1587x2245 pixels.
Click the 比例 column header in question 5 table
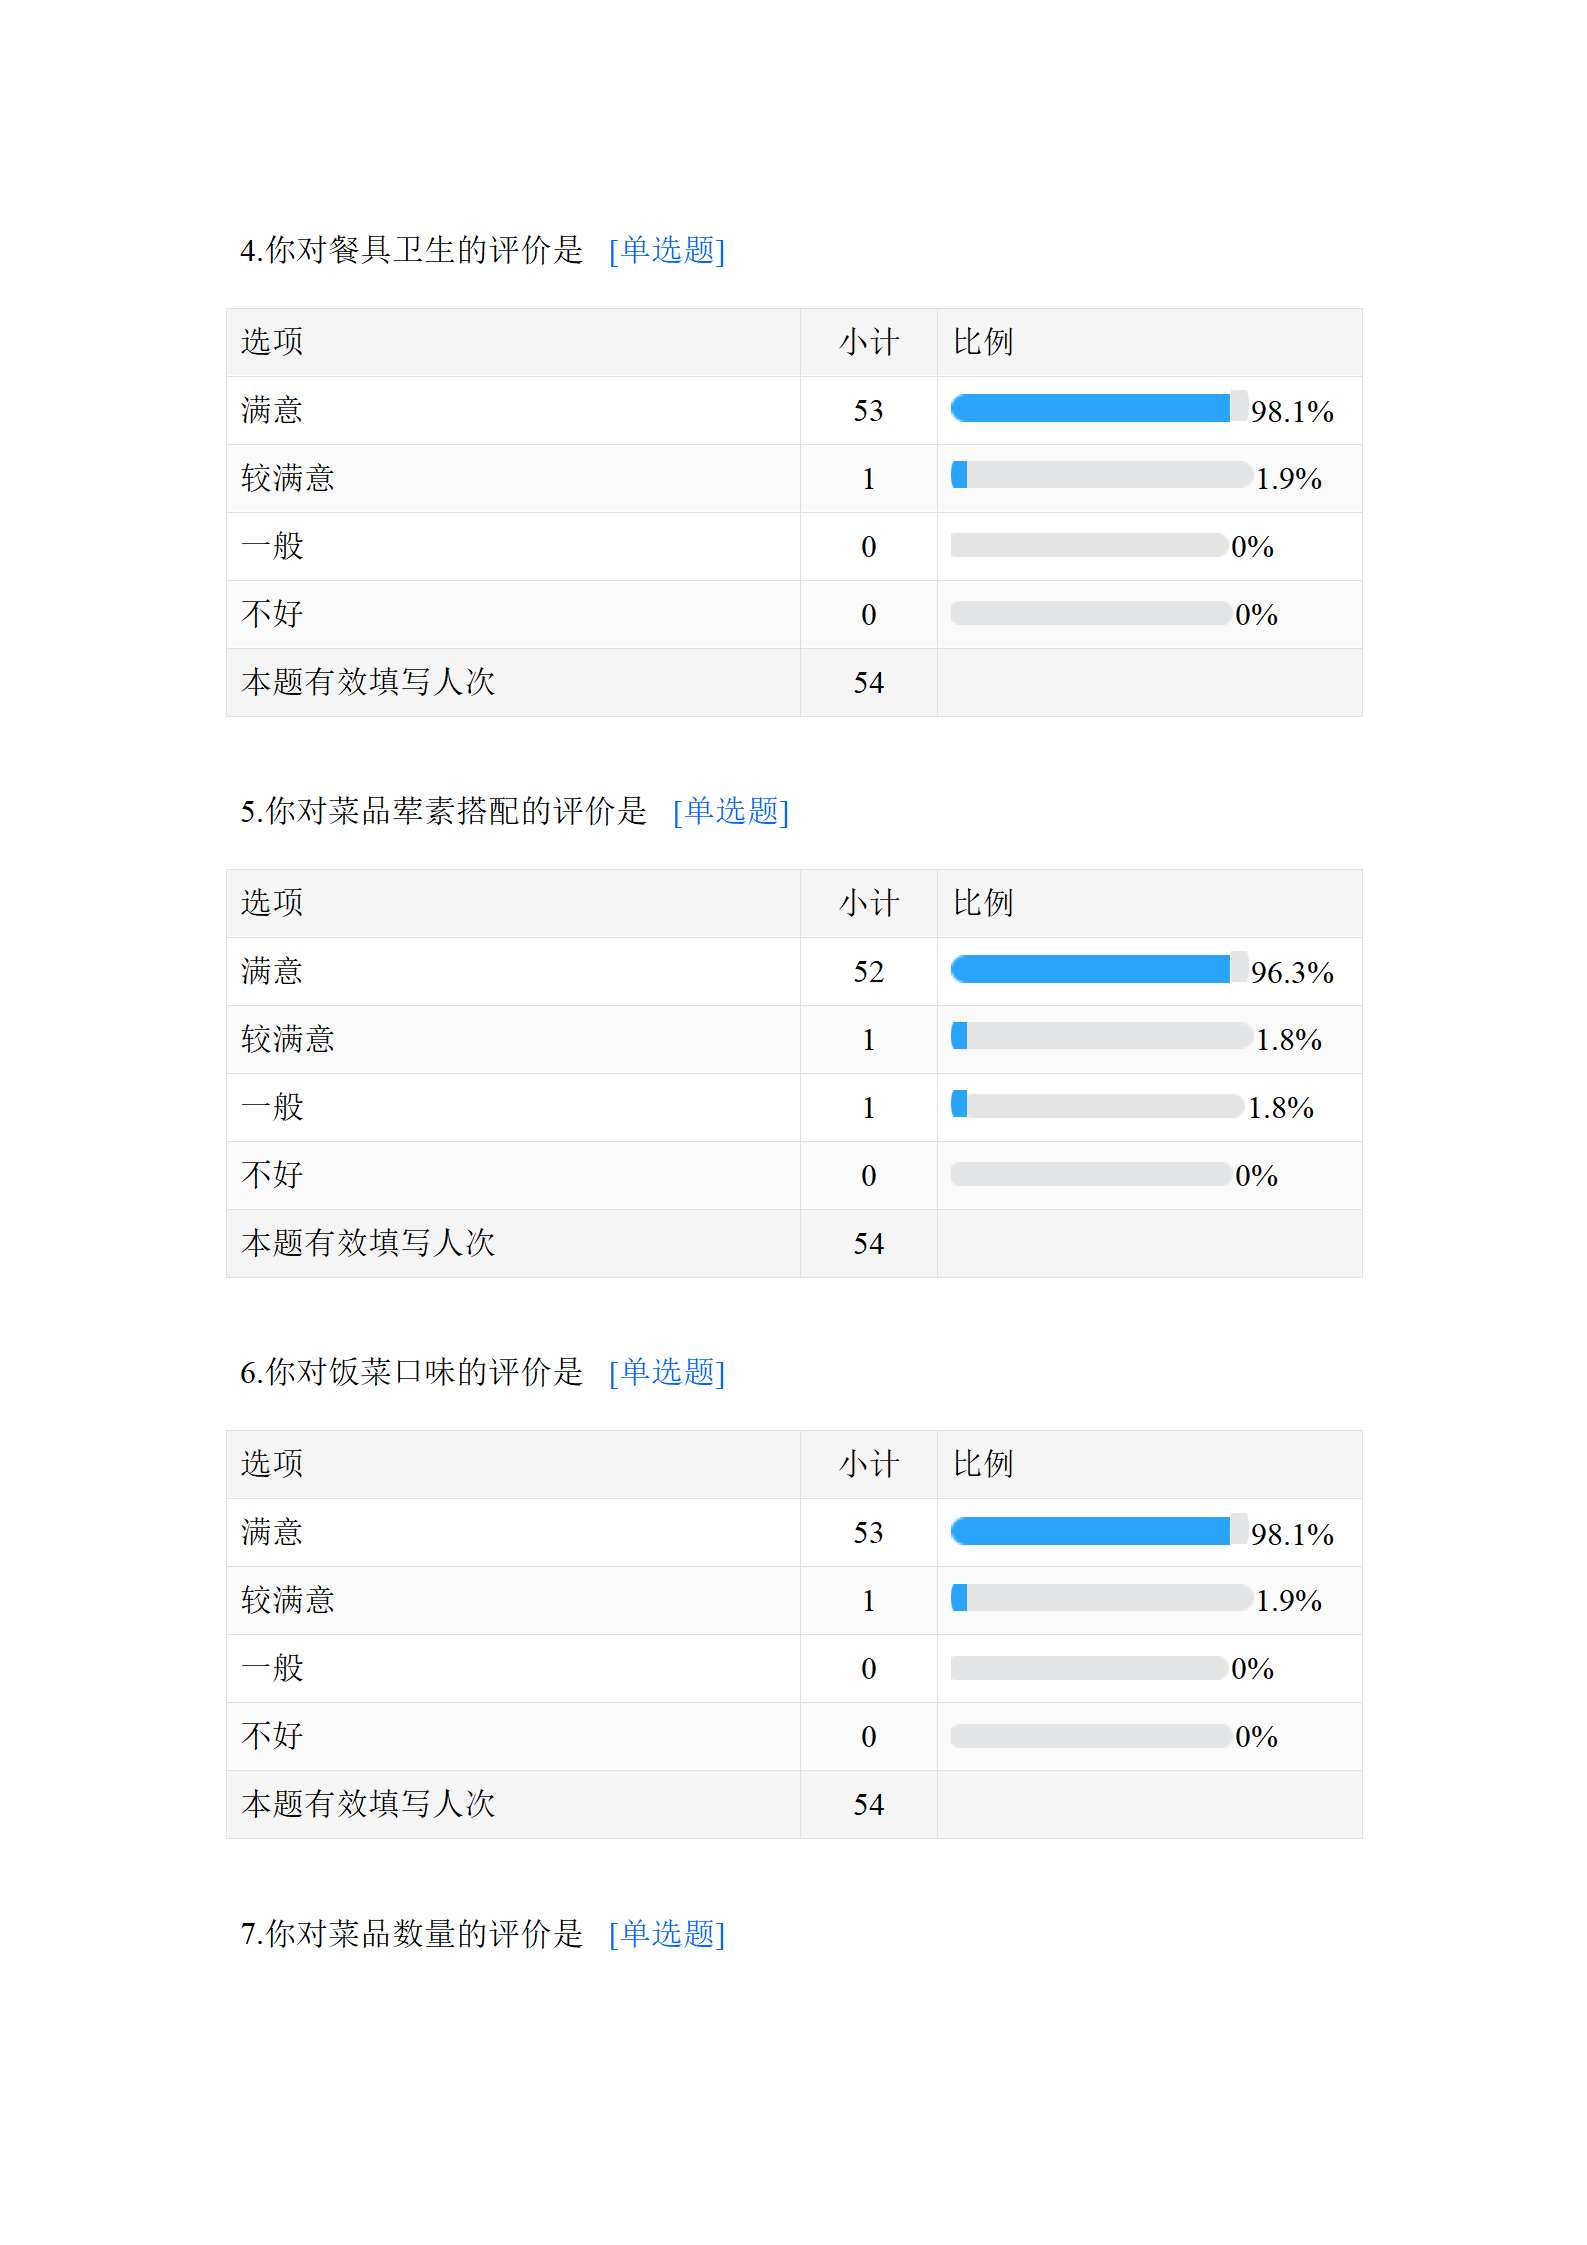pos(982,904)
